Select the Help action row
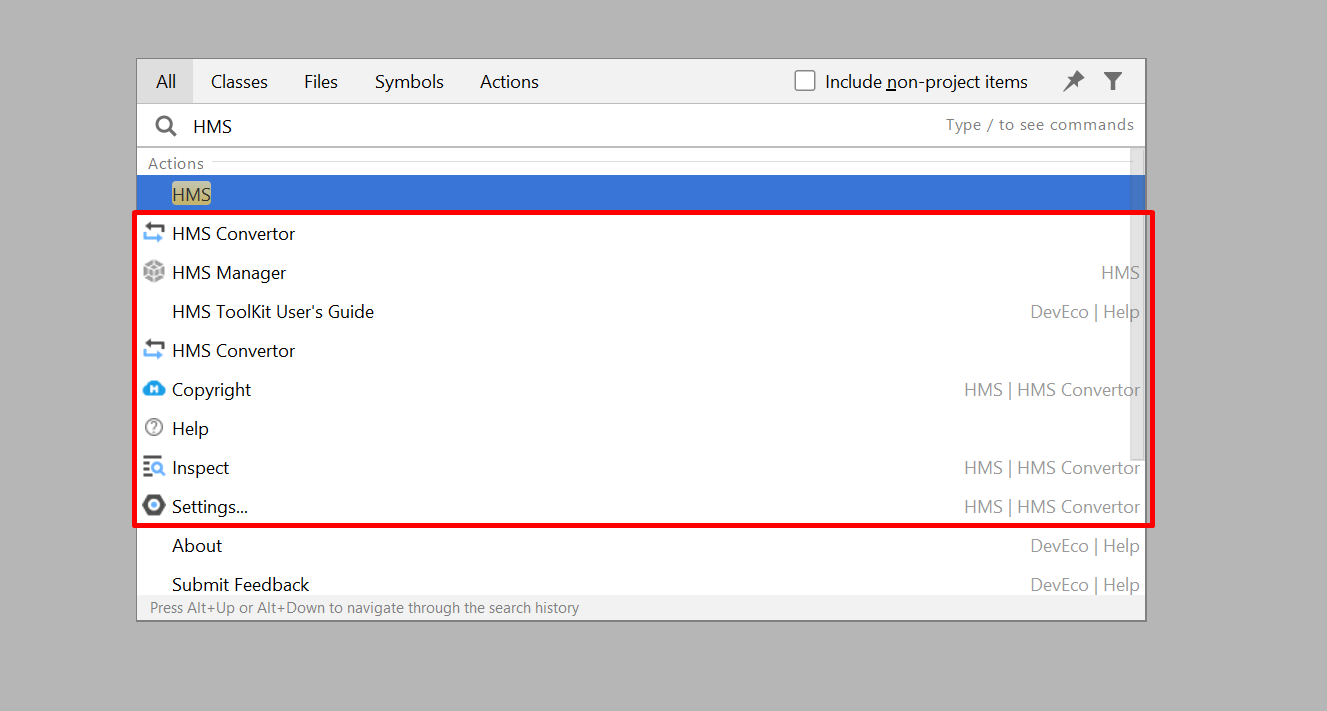Viewport: 1327px width, 711px height. 641,429
